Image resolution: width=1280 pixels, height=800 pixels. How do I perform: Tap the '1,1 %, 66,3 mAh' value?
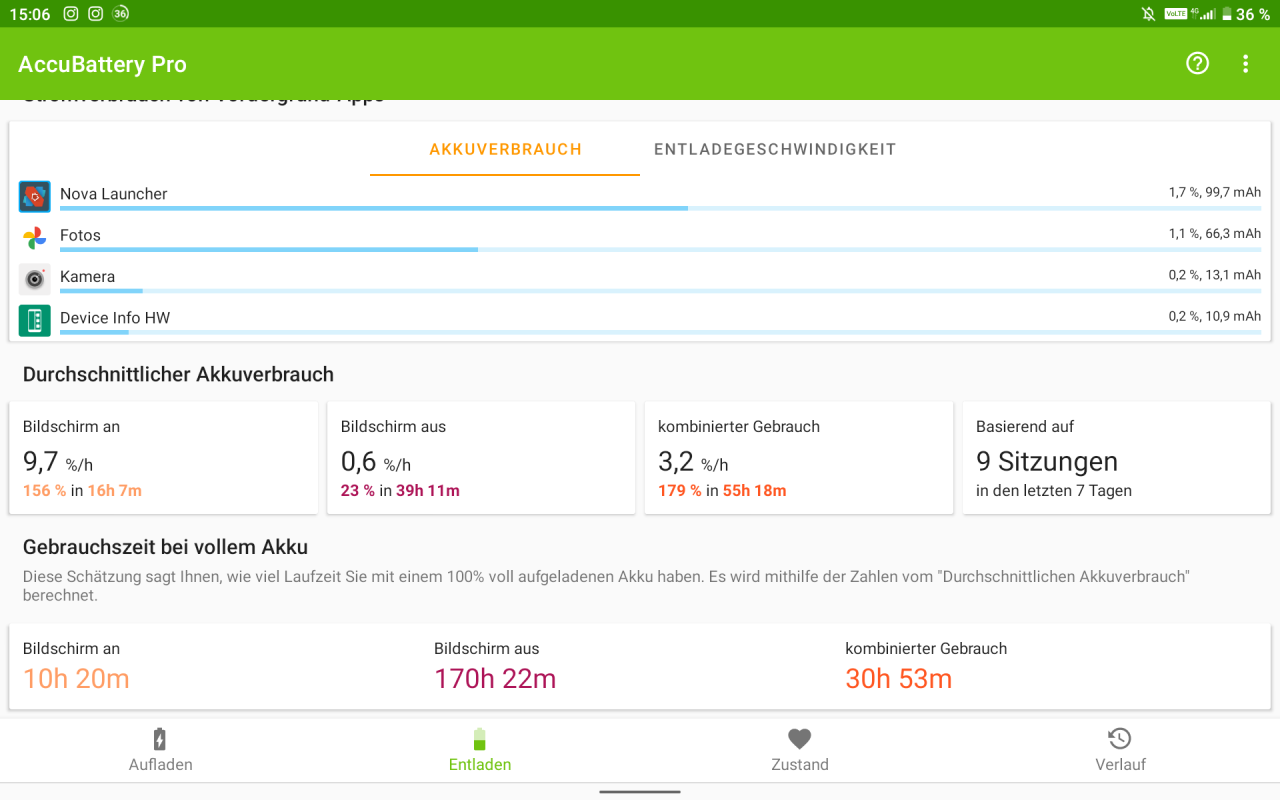pyautogui.click(x=1214, y=233)
